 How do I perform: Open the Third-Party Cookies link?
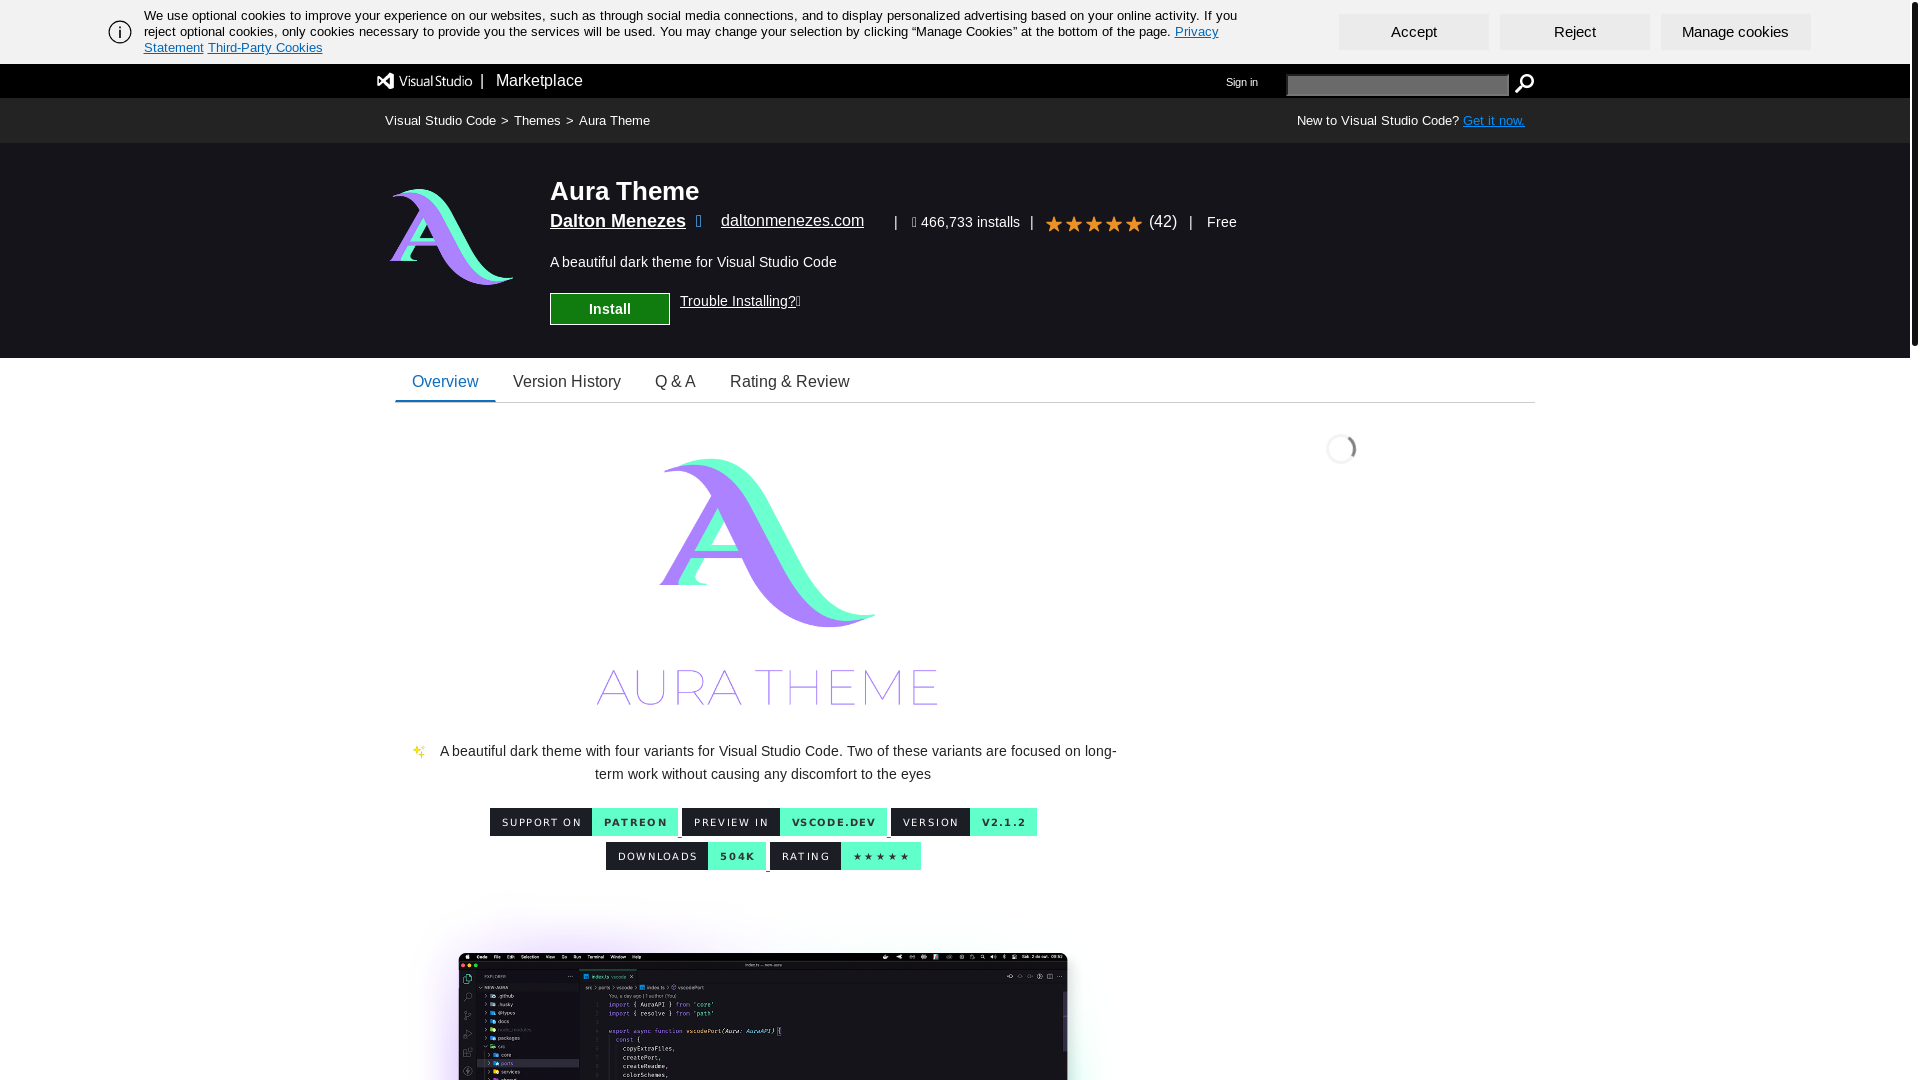point(265,48)
